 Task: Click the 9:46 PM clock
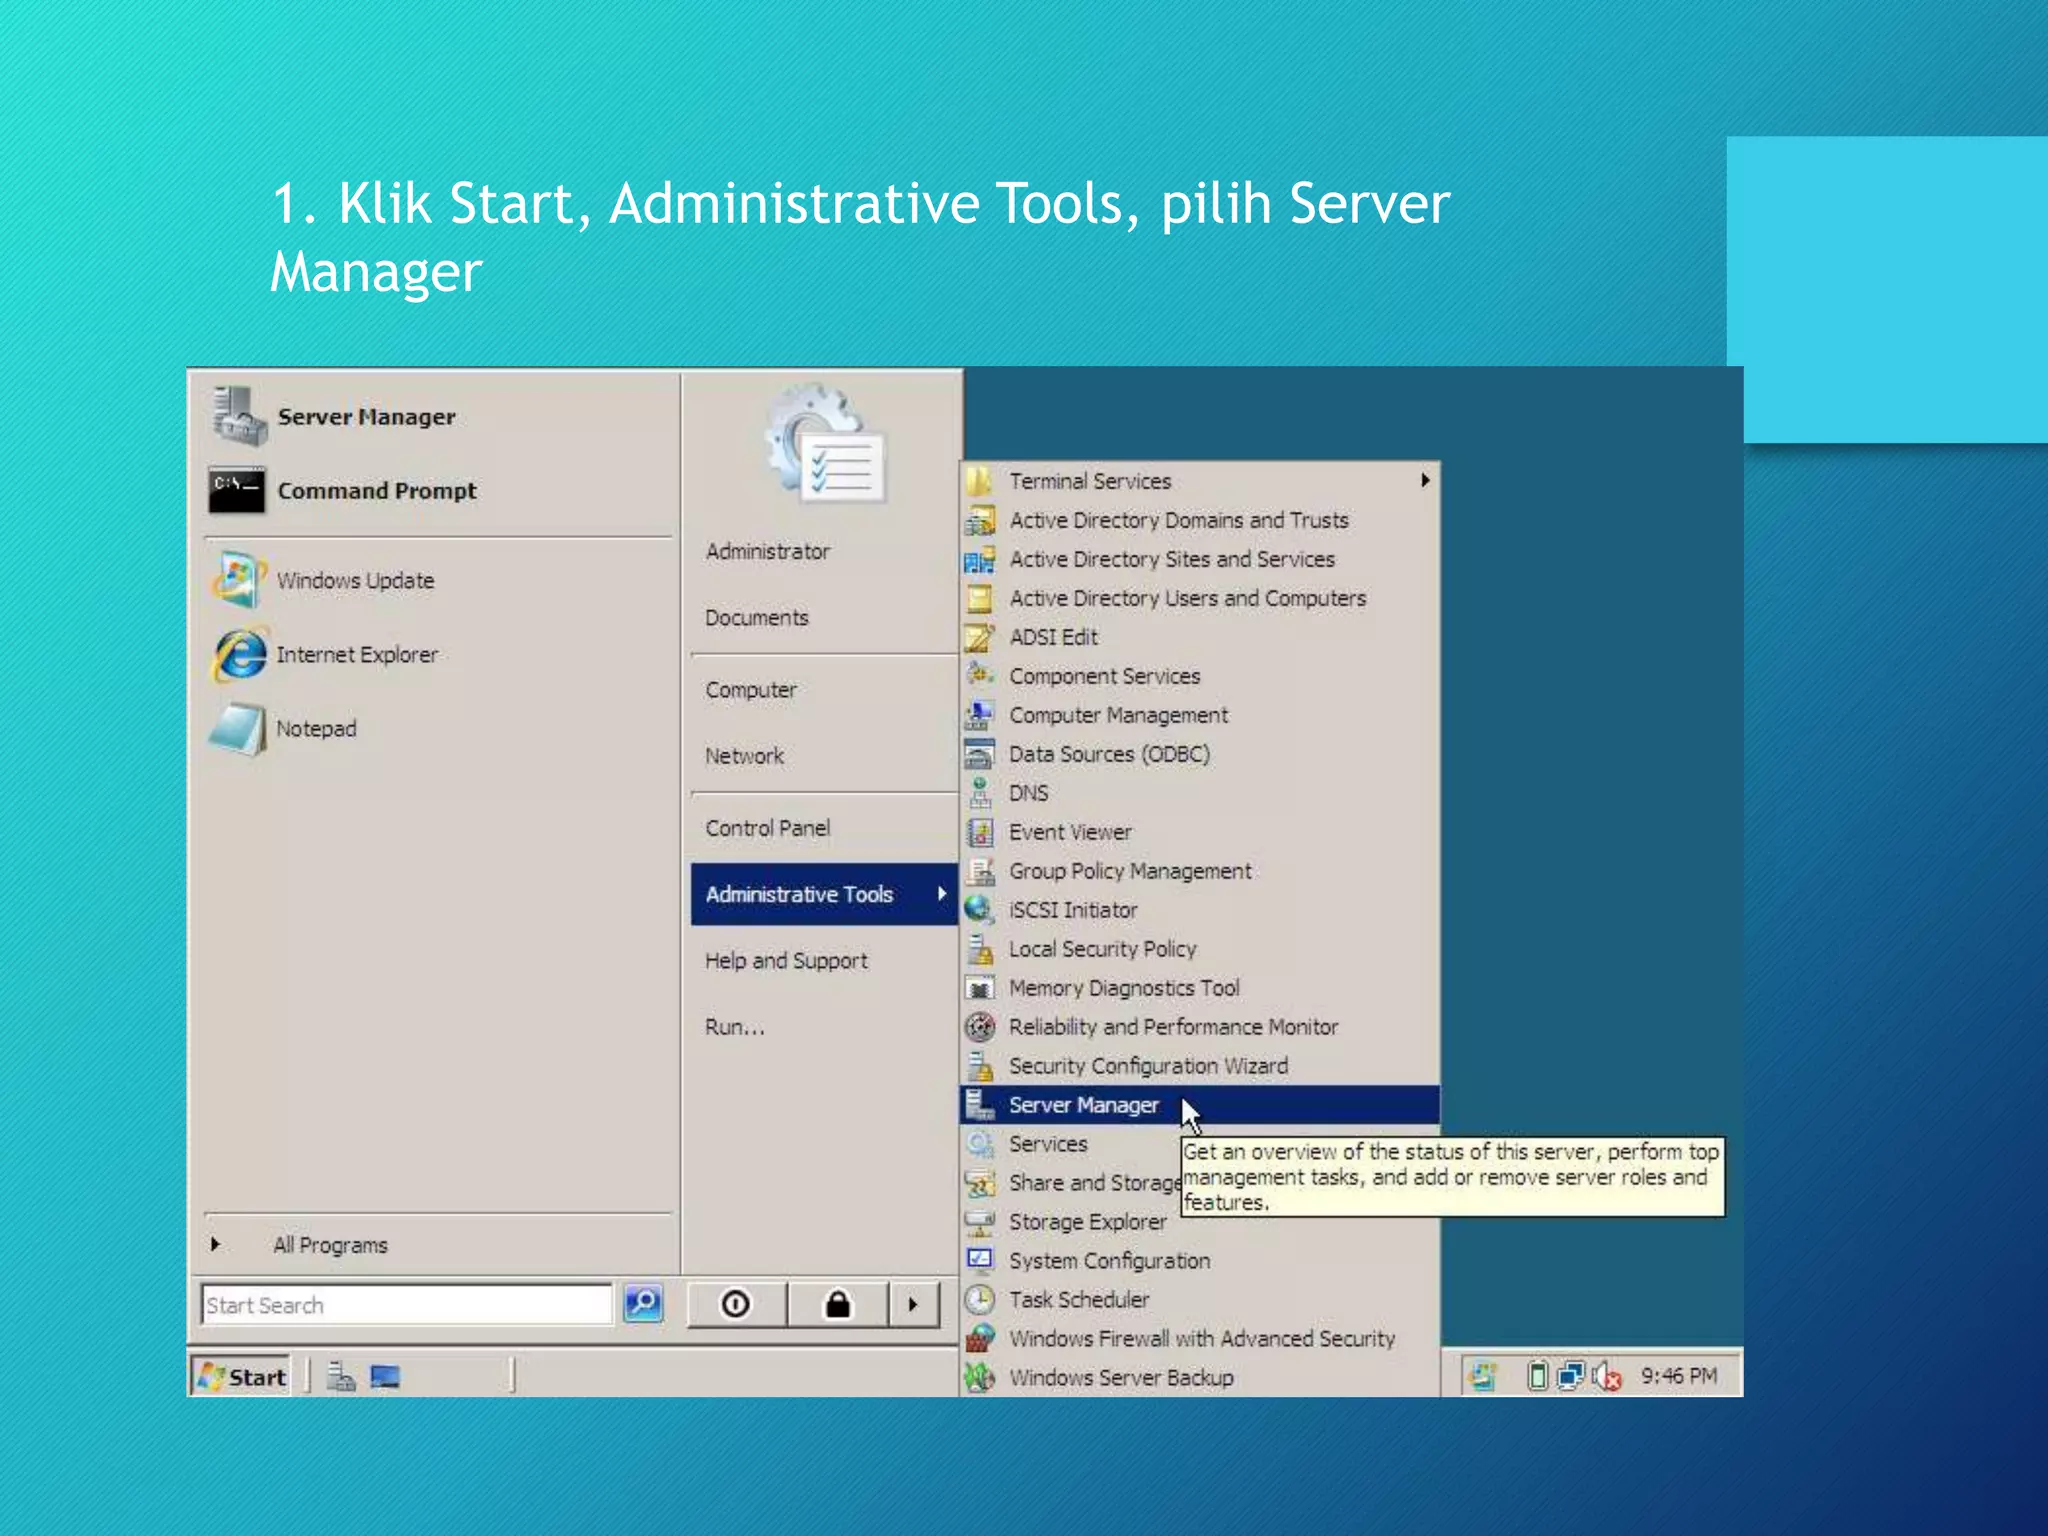[1679, 1376]
